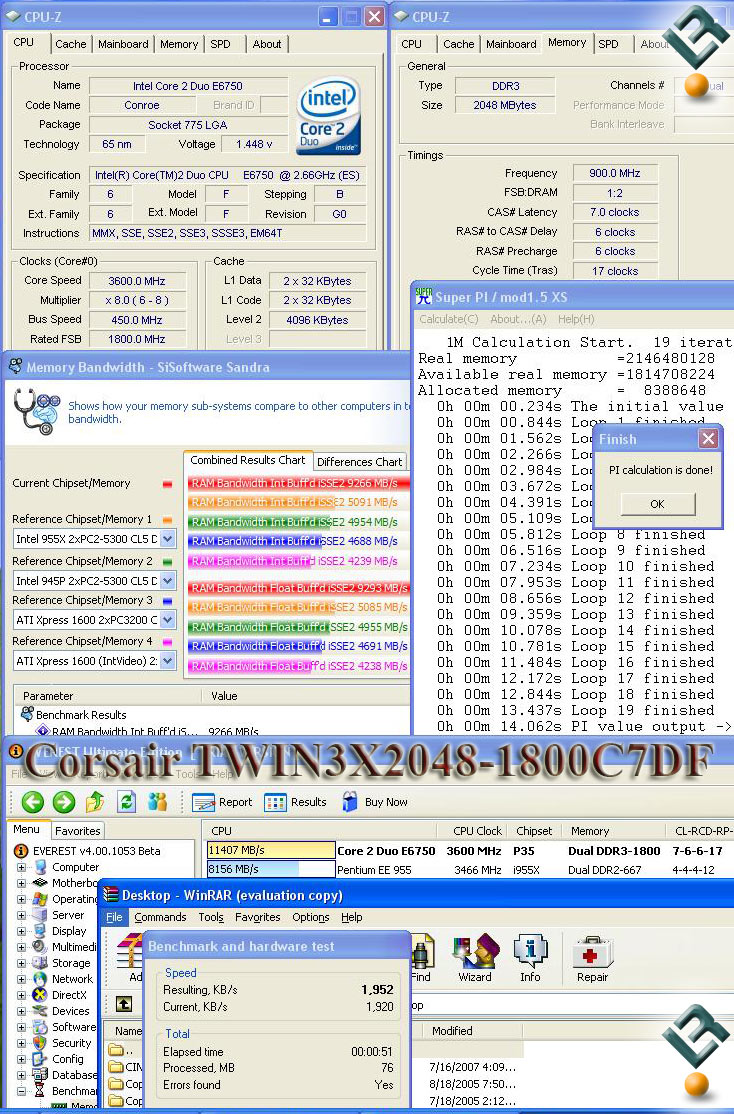Switch to Mainboard tab in left CPU-Z
This screenshot has width=734, height=1114.
tap(124, 44)
